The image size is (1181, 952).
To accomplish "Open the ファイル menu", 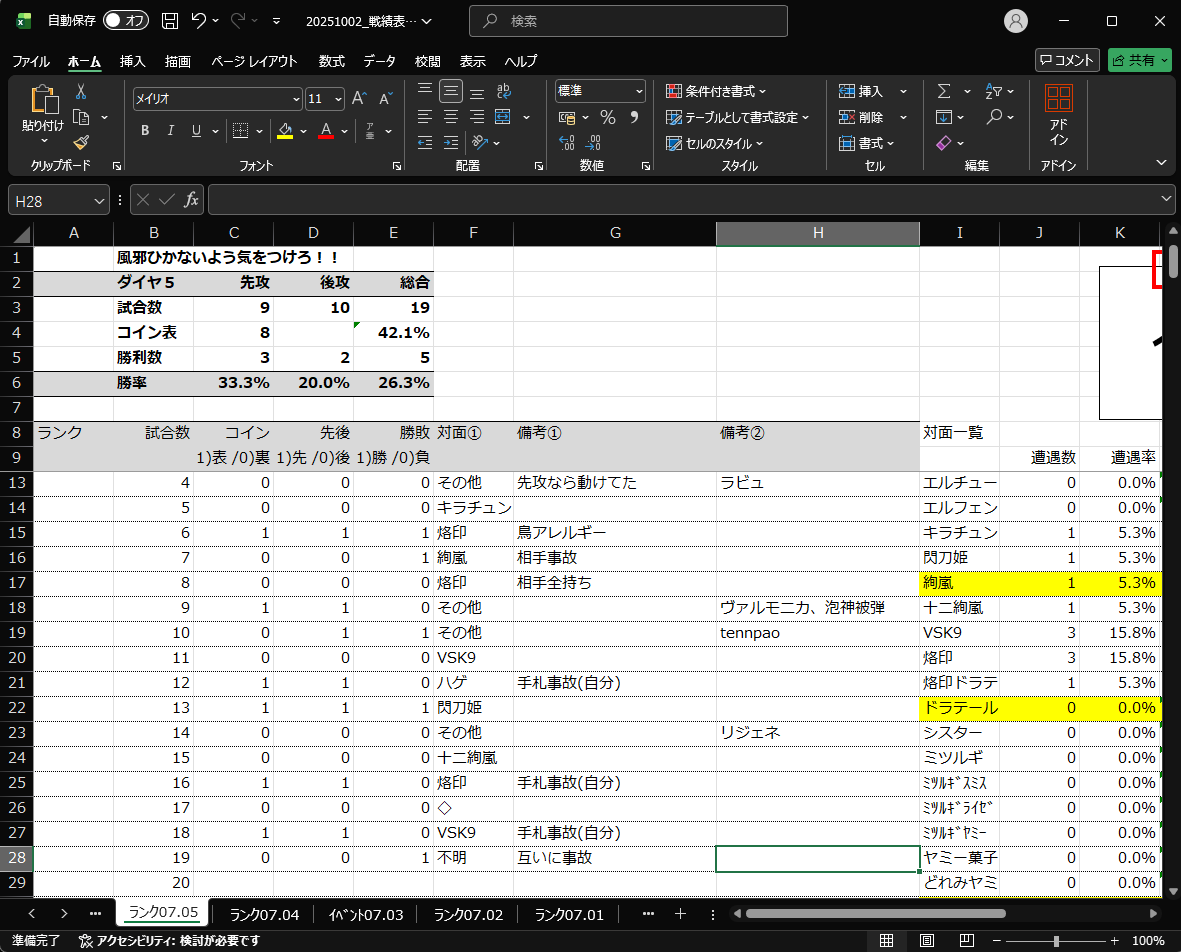I will pyautogui.click(x=30, y=61).
